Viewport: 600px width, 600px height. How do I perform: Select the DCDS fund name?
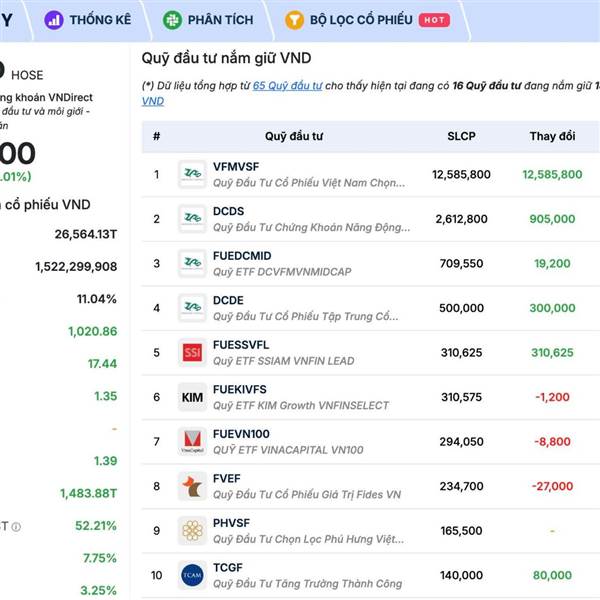[228, 211]
